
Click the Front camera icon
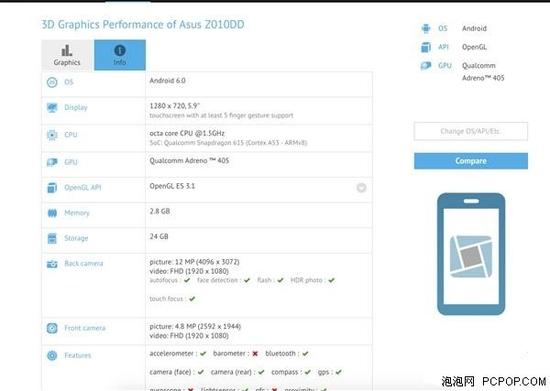pyautogui.click(x=52, y=328)
